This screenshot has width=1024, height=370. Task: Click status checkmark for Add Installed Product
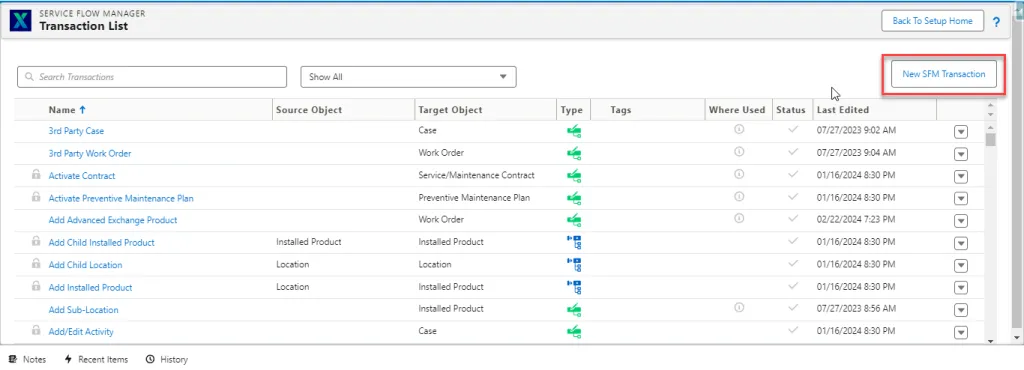click(793, 286)
